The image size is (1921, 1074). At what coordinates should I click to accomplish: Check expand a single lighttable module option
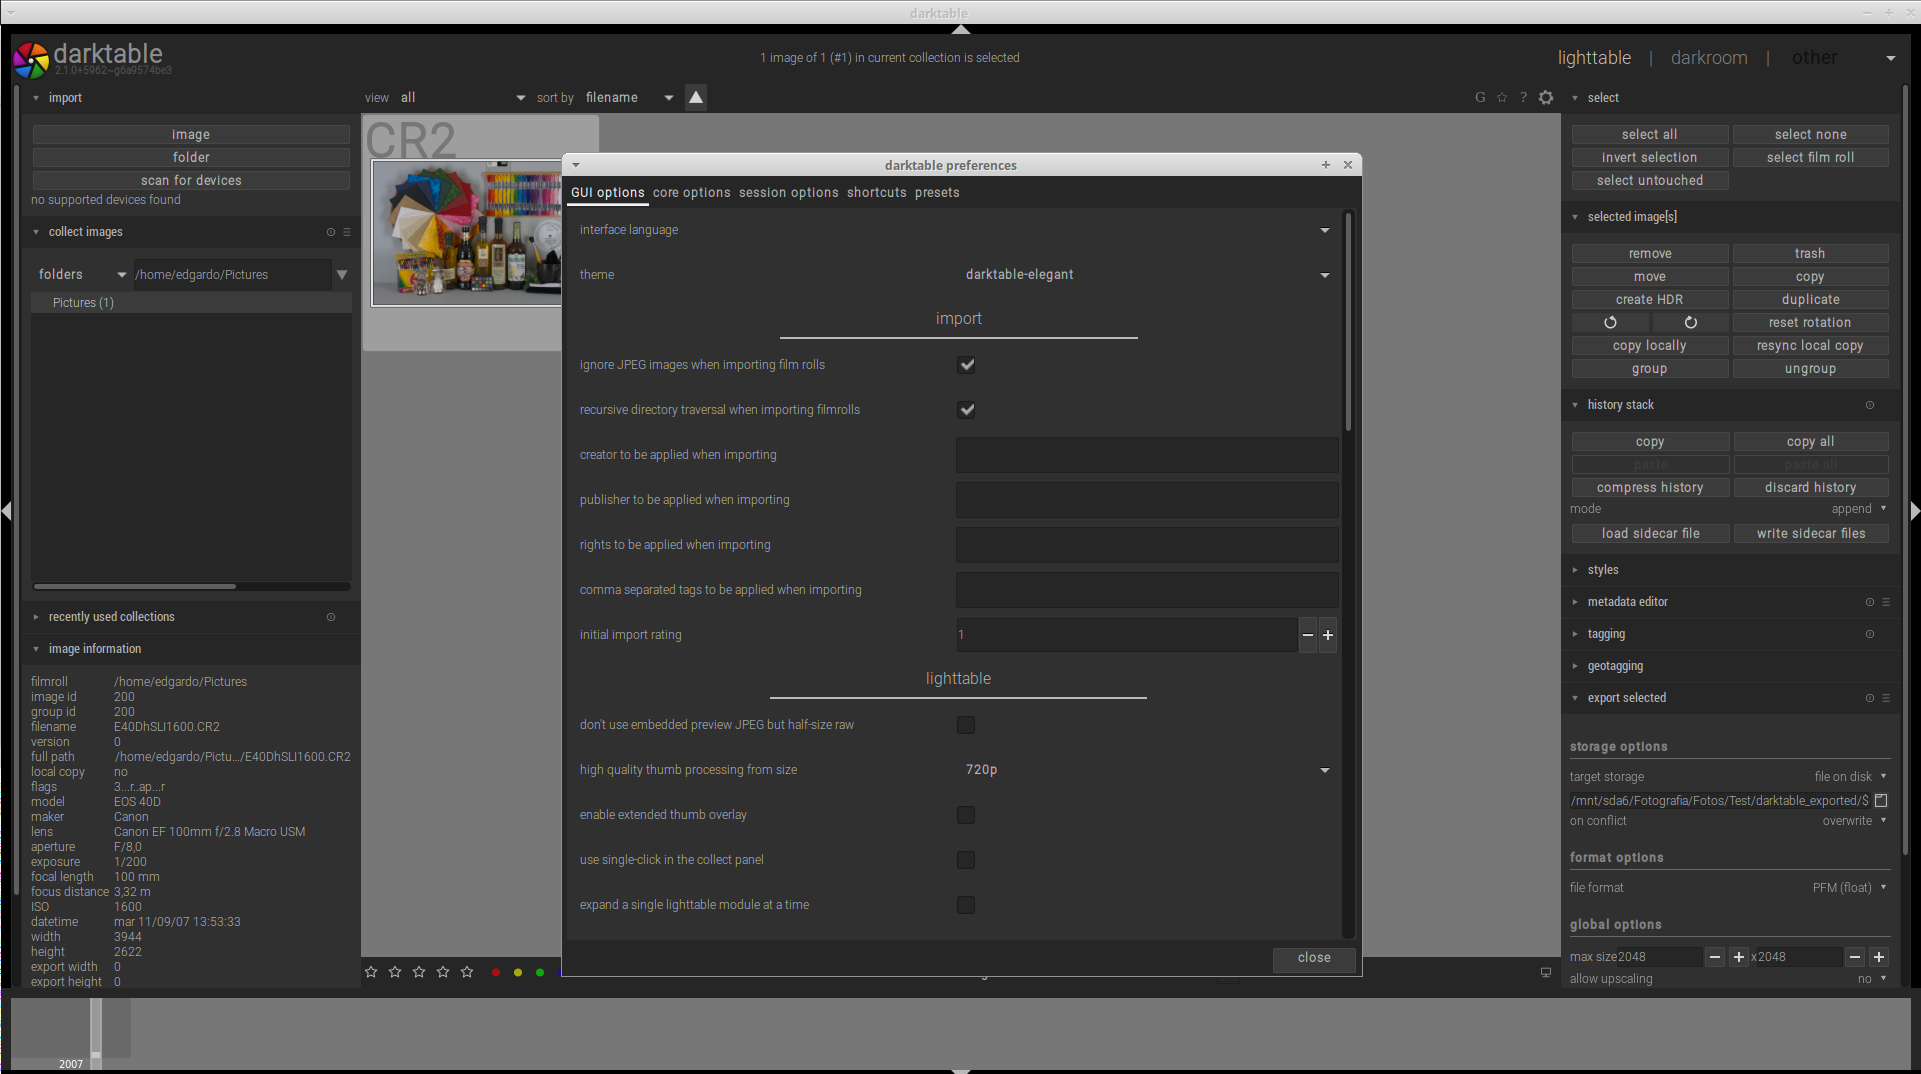coord(966,905)
